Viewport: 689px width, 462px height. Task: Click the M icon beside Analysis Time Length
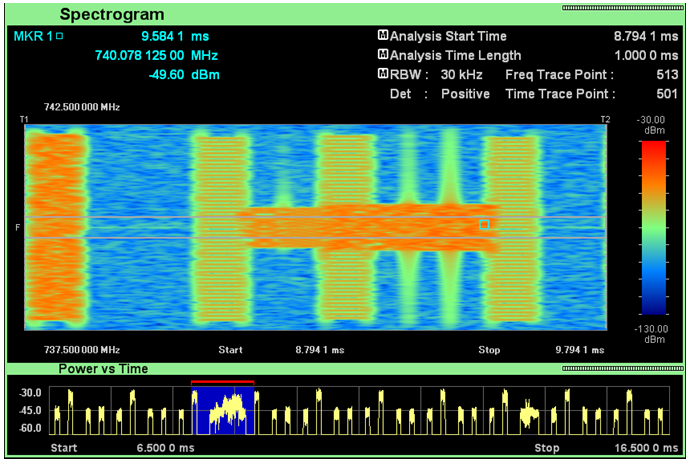(383, 55)
